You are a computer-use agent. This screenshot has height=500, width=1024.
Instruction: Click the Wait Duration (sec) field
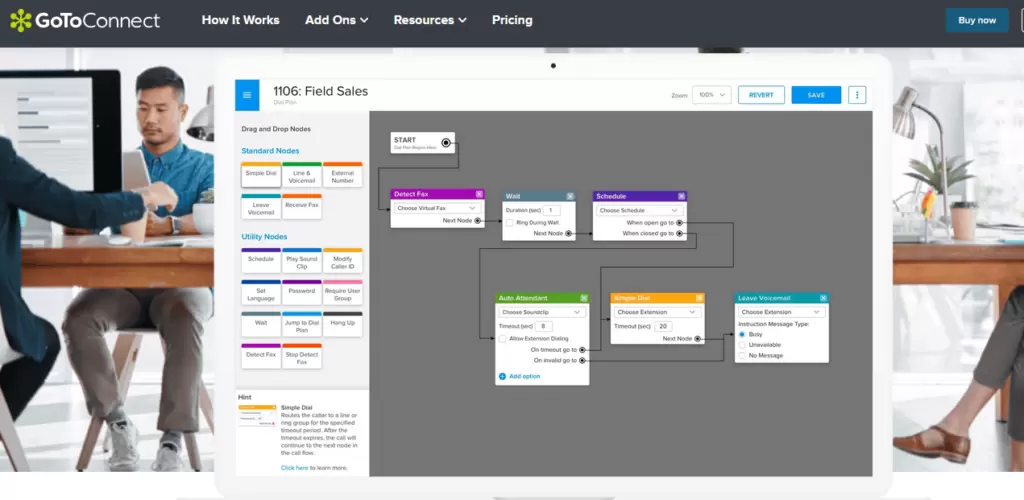click(x=552, y=210)
